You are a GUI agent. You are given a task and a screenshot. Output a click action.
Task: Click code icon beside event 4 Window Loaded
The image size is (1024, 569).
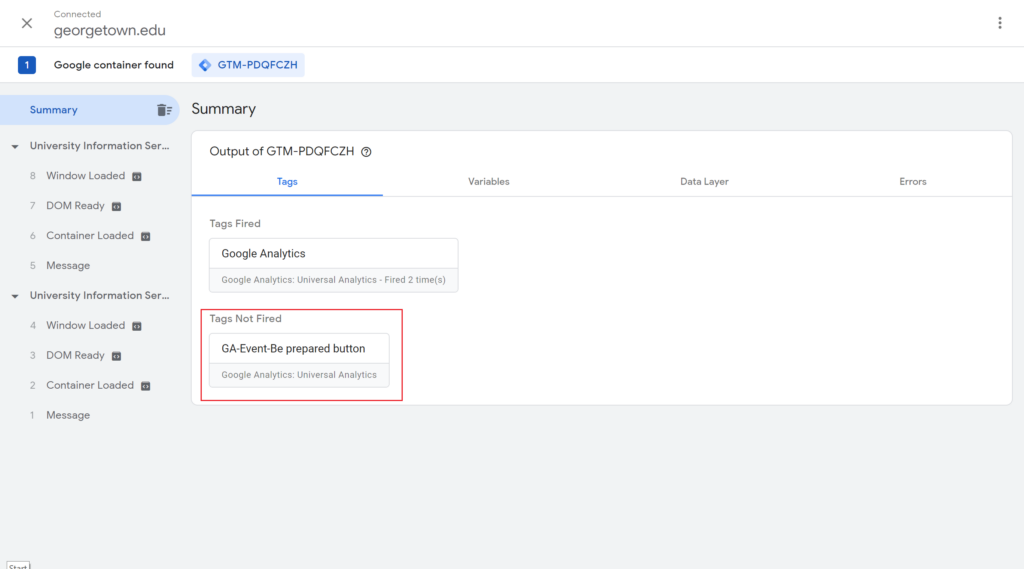point(137,326)
